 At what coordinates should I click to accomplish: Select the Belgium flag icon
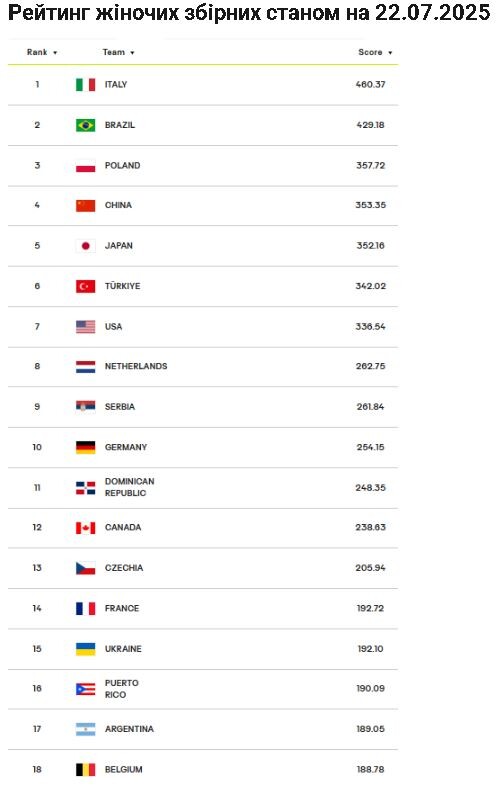click(85, 769)
